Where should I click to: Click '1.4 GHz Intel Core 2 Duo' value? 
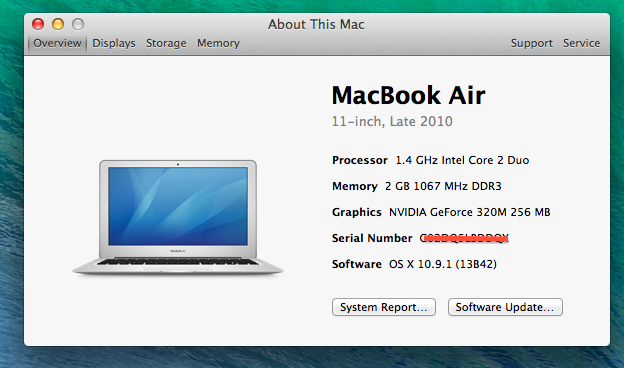pos(462,160)
